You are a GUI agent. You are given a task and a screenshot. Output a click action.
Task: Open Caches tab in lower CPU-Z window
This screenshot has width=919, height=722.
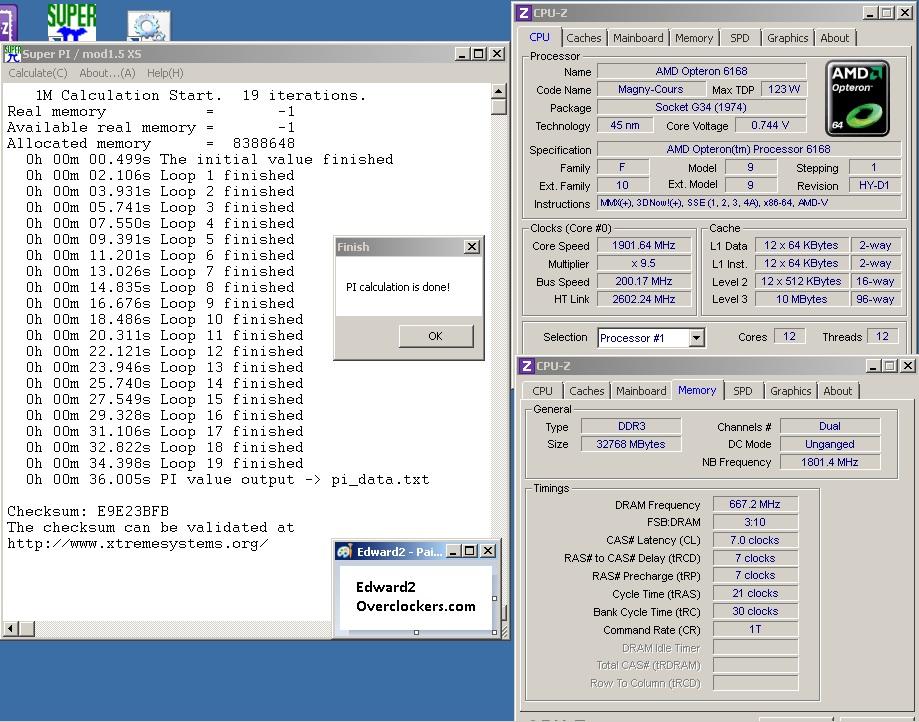587,391
